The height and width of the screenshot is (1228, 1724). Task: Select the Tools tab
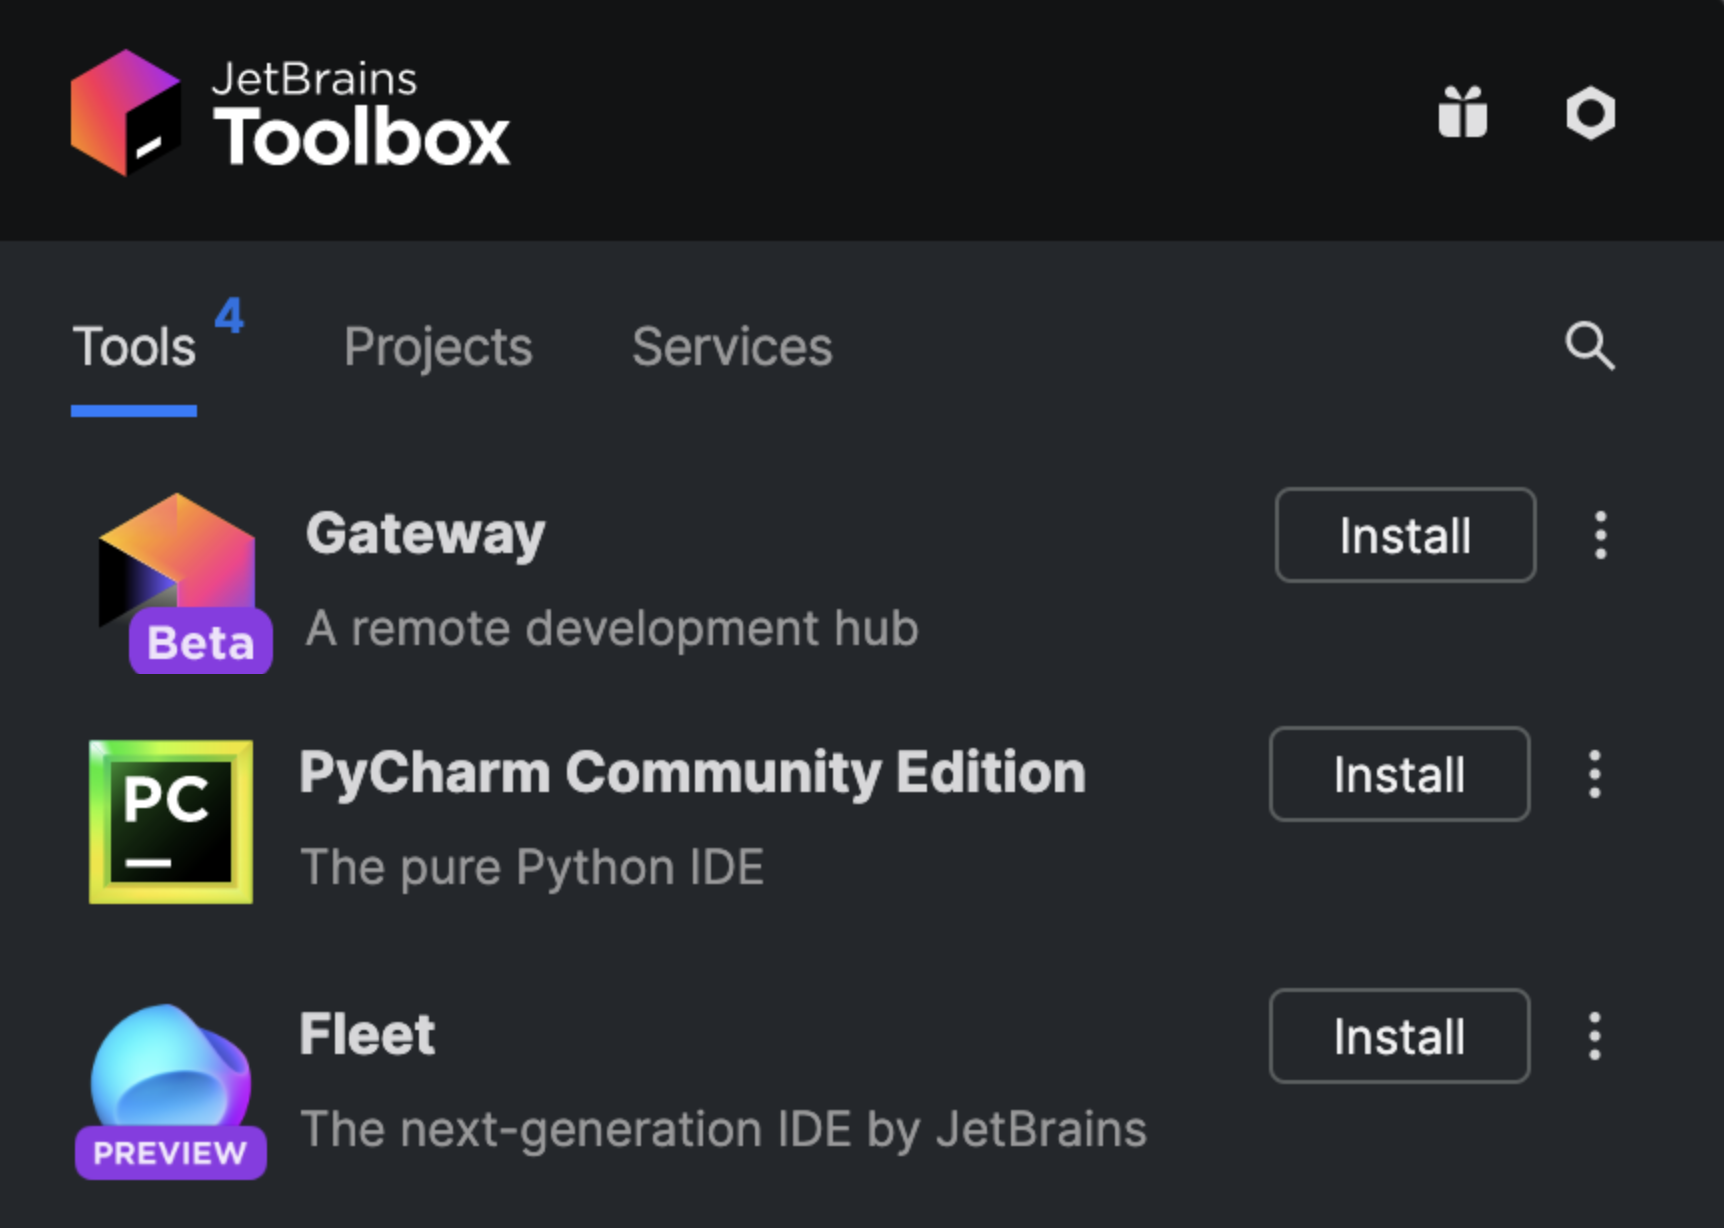pos(133,347)
